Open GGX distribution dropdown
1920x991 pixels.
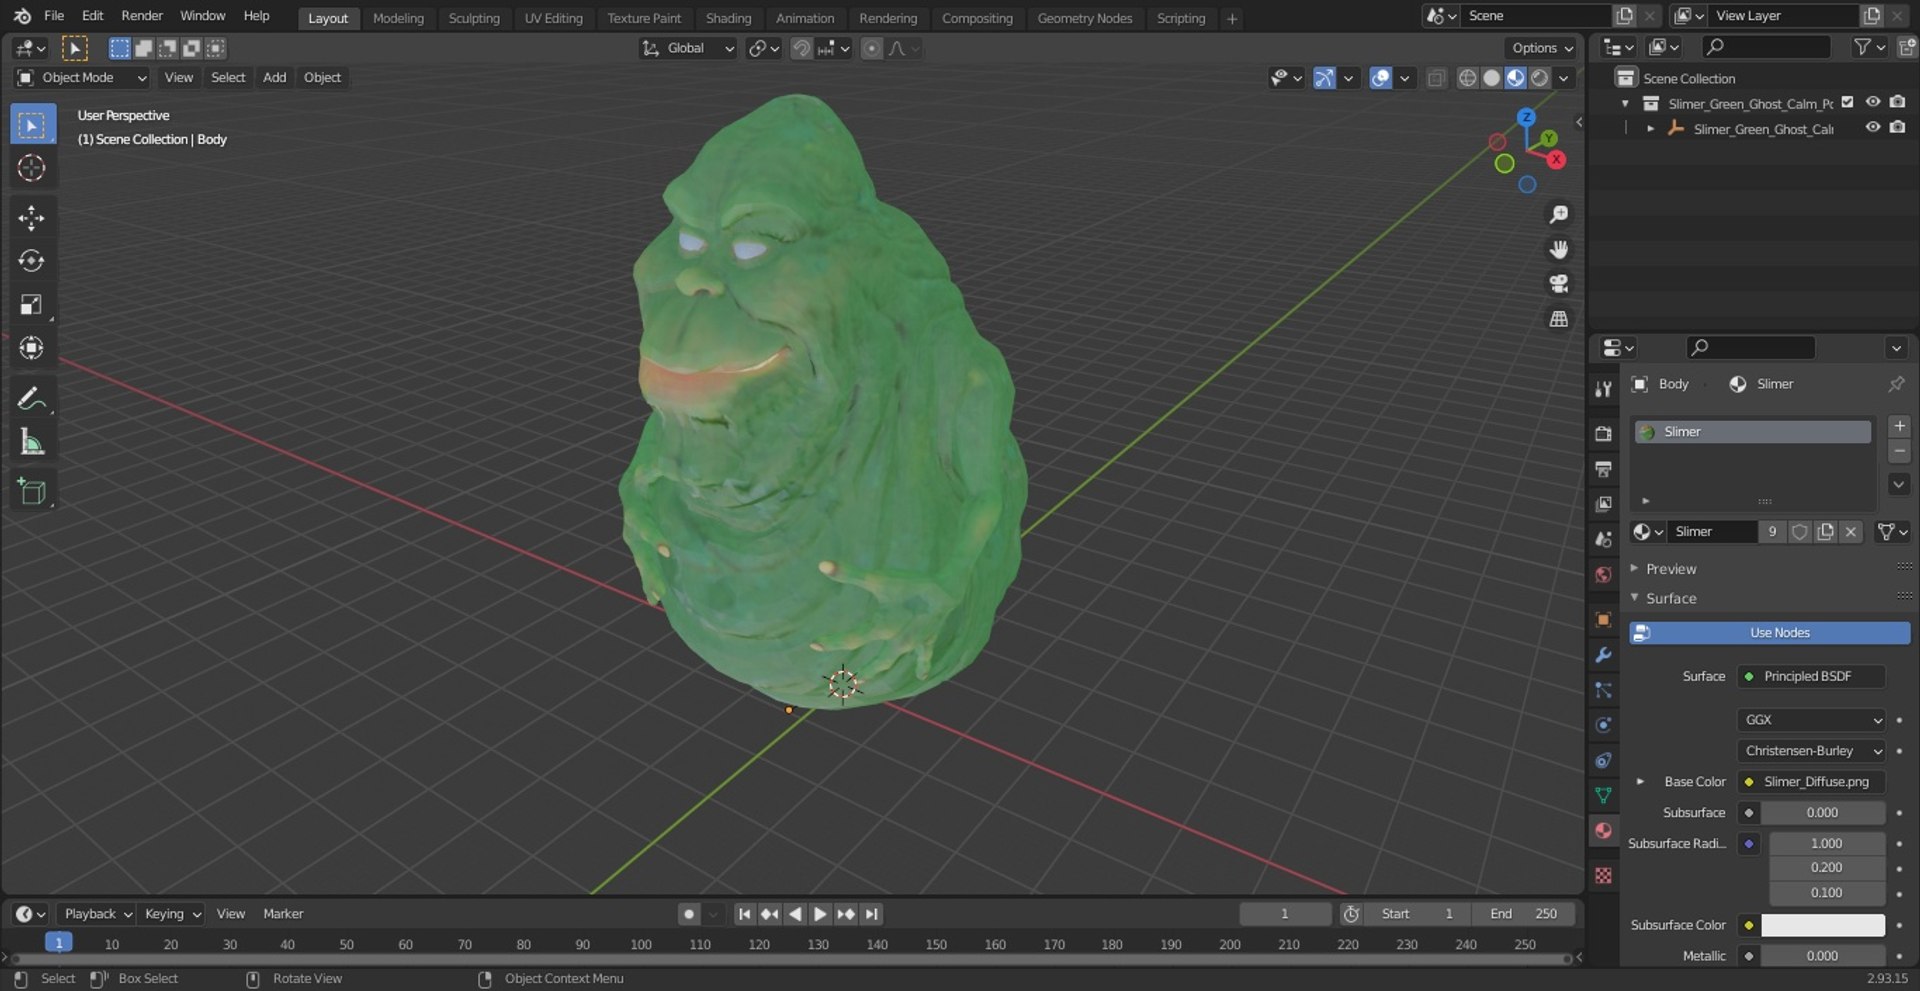pos(1811,720)
